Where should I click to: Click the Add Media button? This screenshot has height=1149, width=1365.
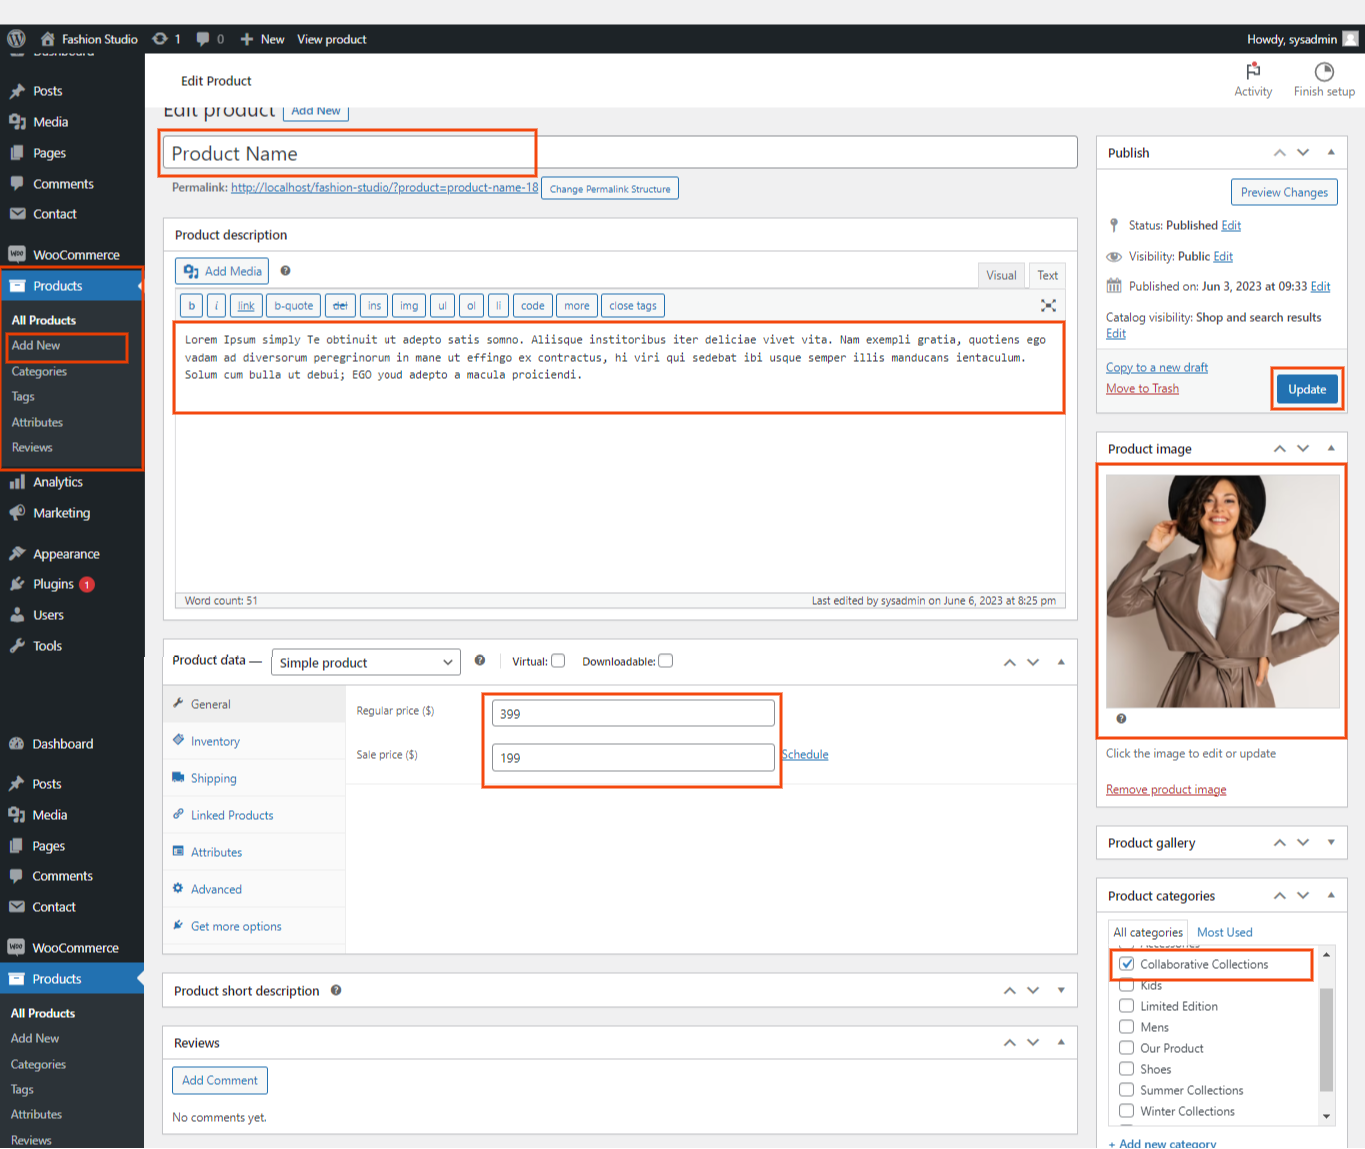[x=222, y=271]
